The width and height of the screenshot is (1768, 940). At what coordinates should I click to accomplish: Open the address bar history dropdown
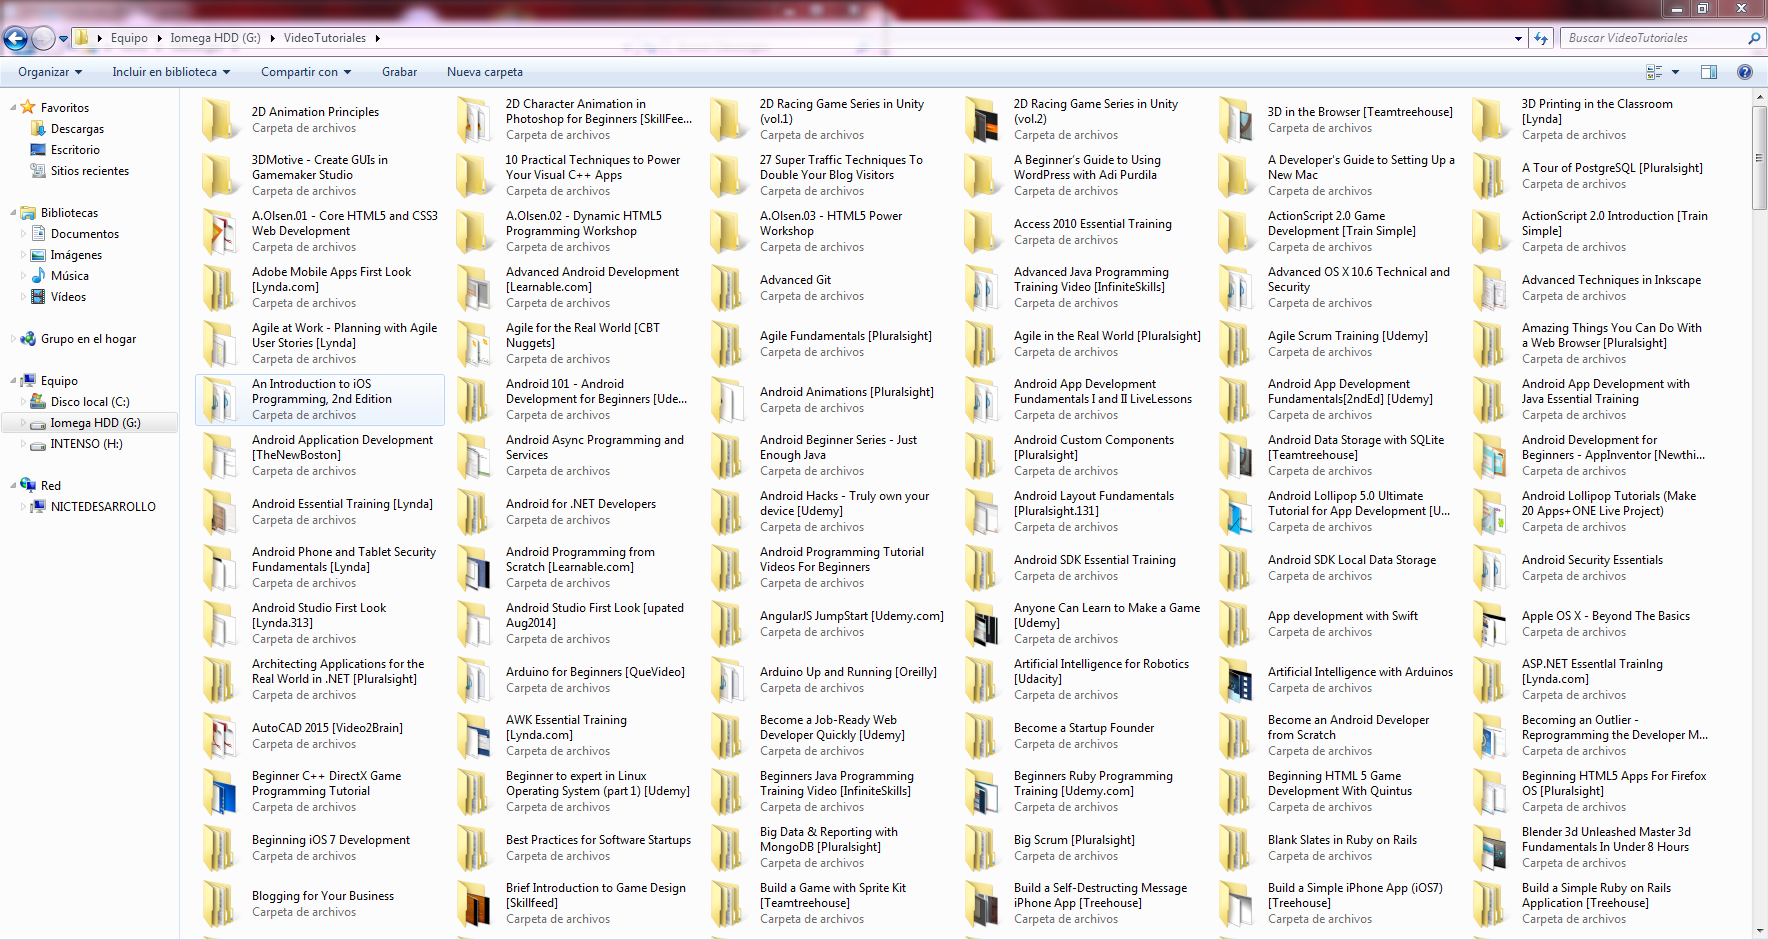1519,38
